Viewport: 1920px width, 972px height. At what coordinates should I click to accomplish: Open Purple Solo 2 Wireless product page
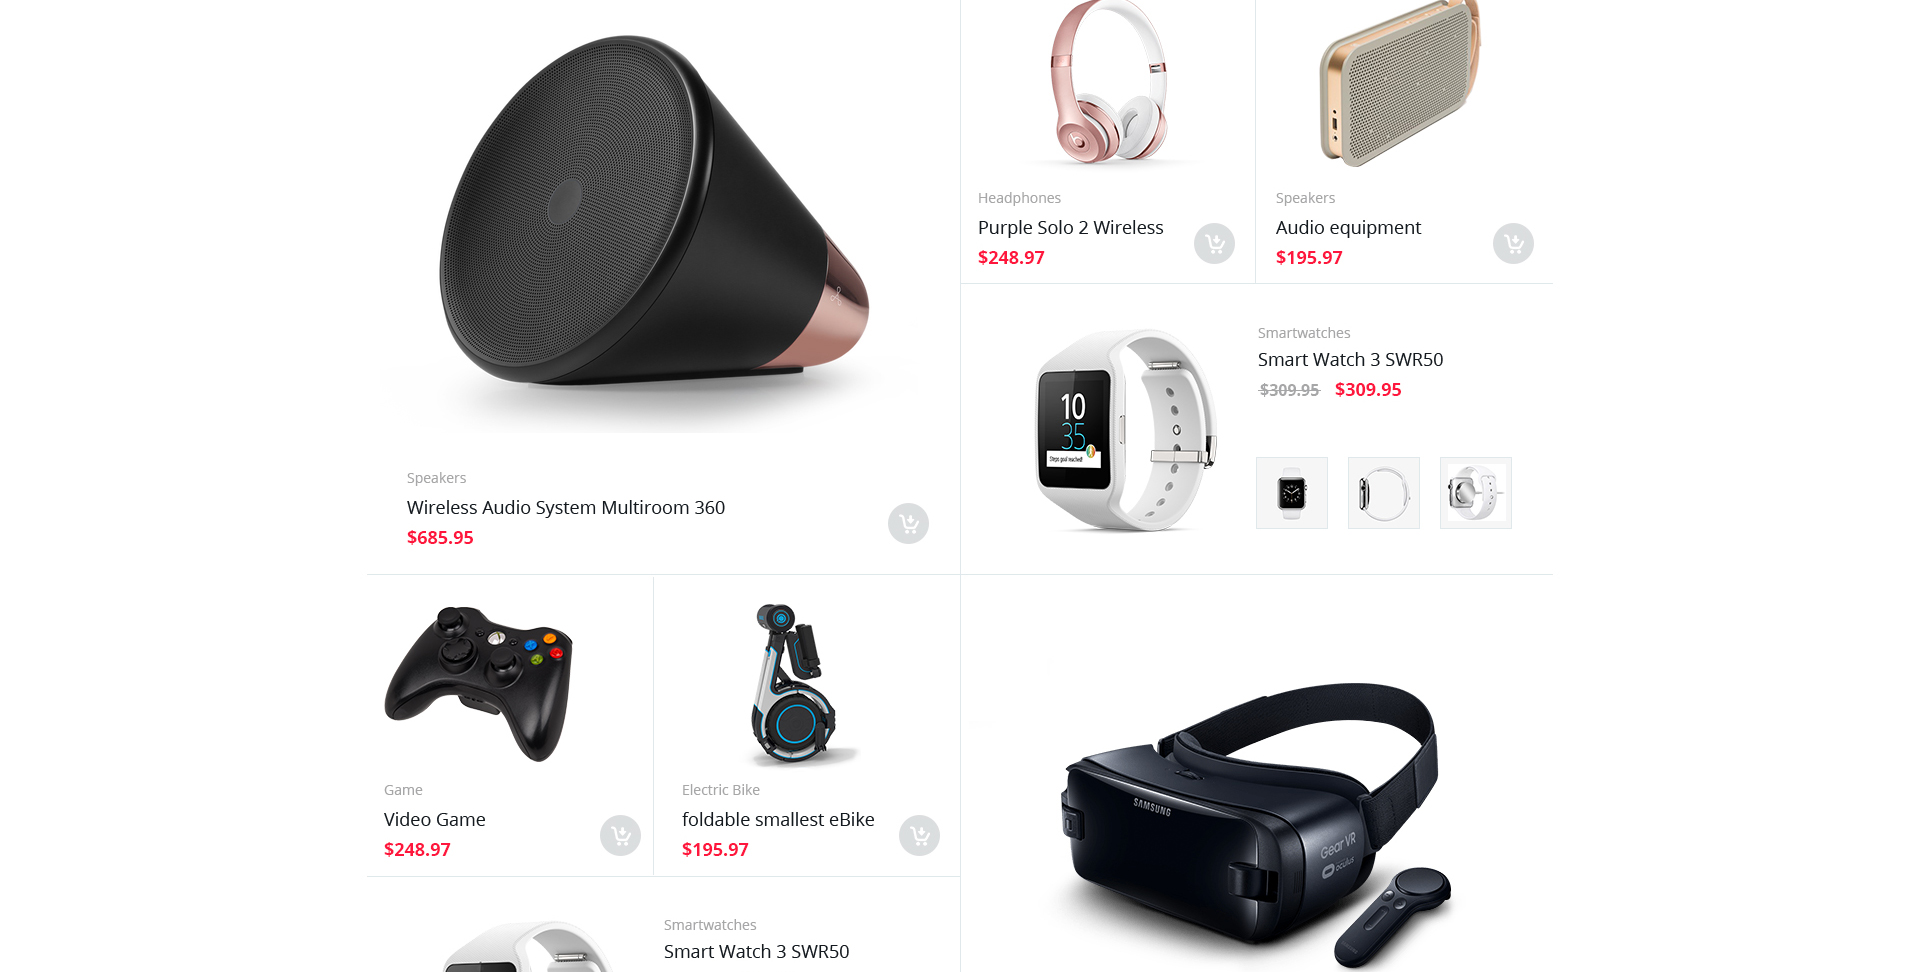point(1071,227)
